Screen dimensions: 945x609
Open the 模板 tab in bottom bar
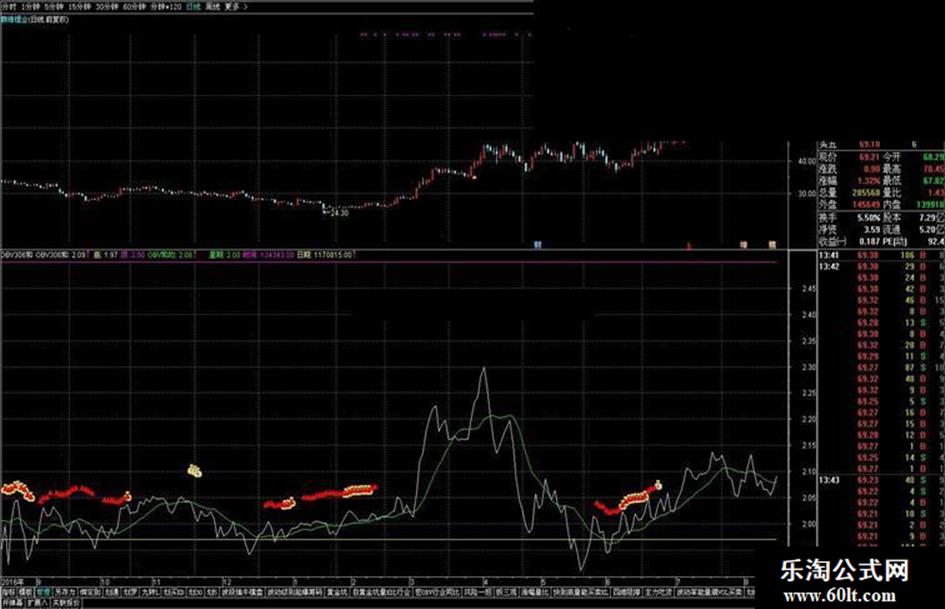(25, 592)
